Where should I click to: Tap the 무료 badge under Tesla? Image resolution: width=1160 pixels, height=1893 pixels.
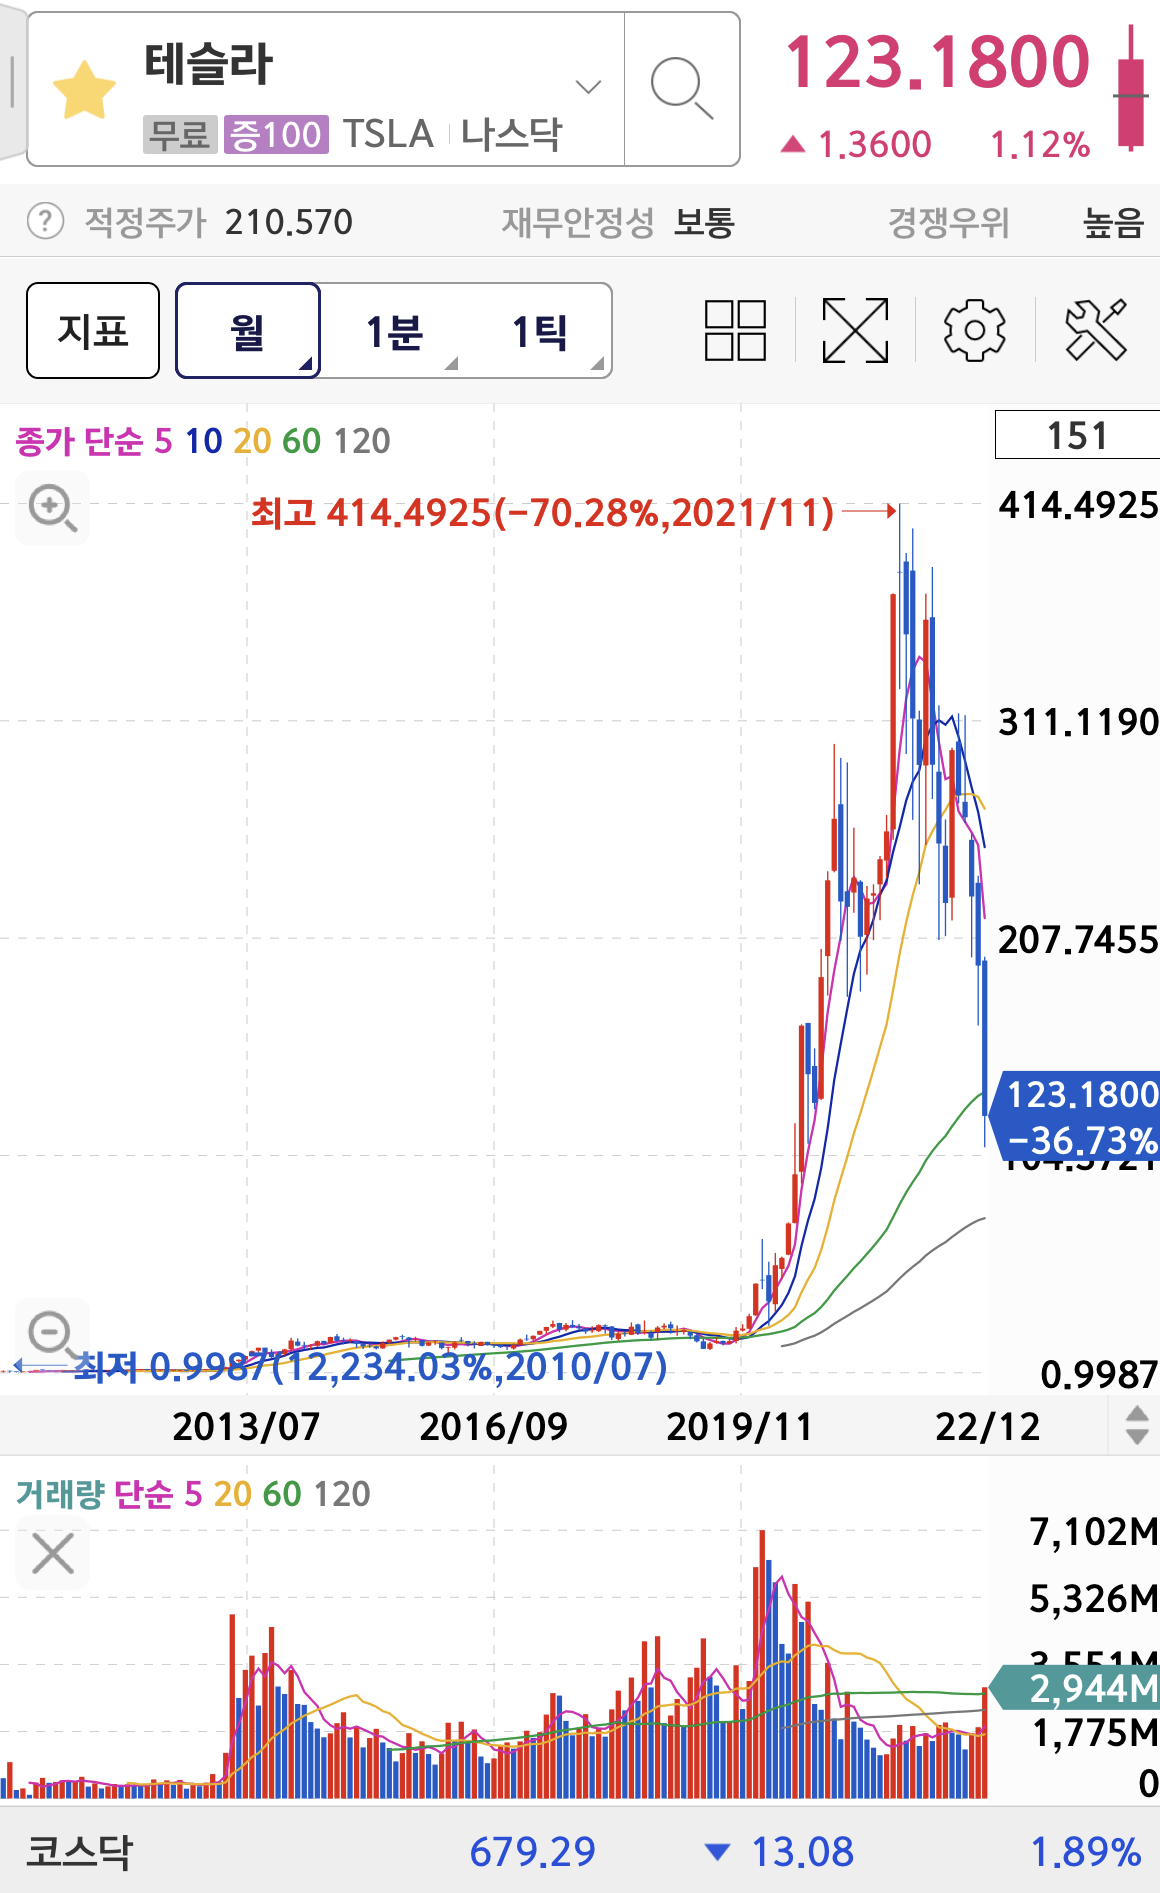point(180,134)
